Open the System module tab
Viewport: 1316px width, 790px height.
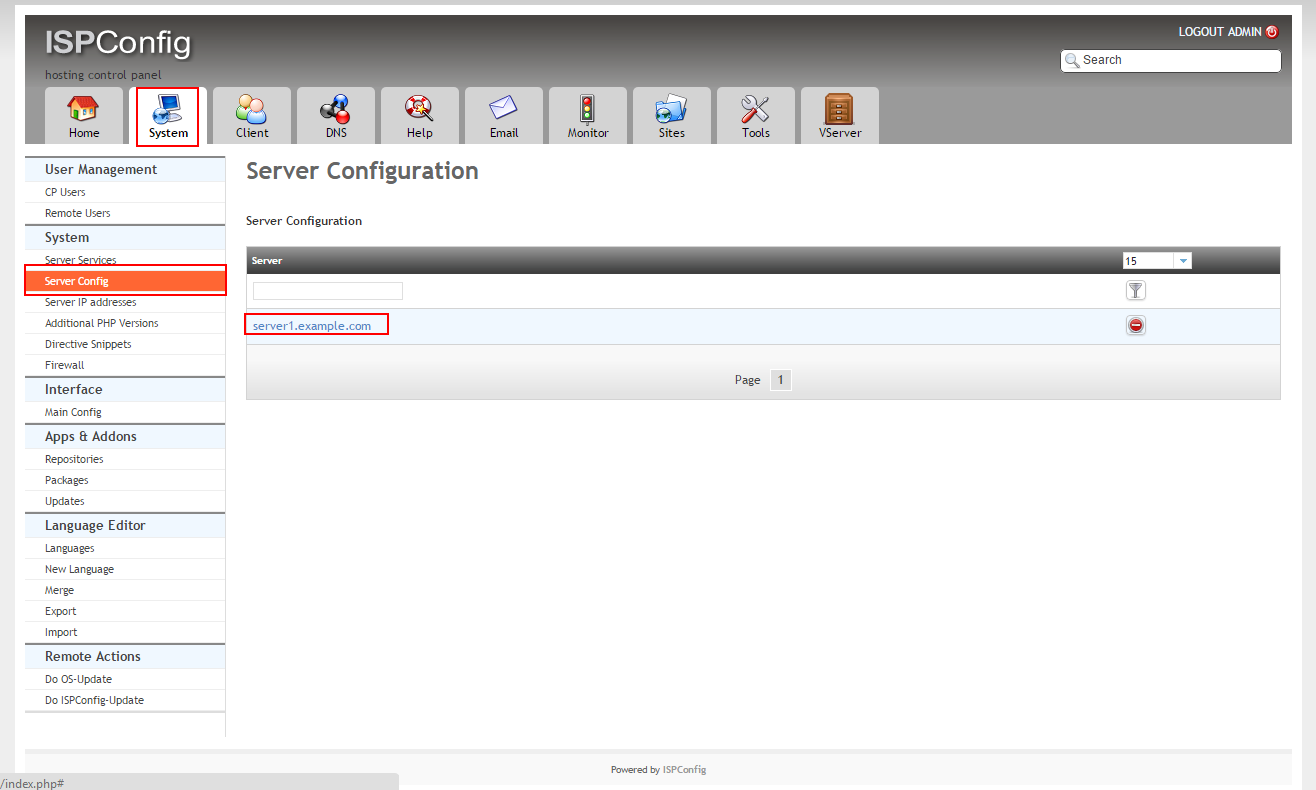(168, 116)
